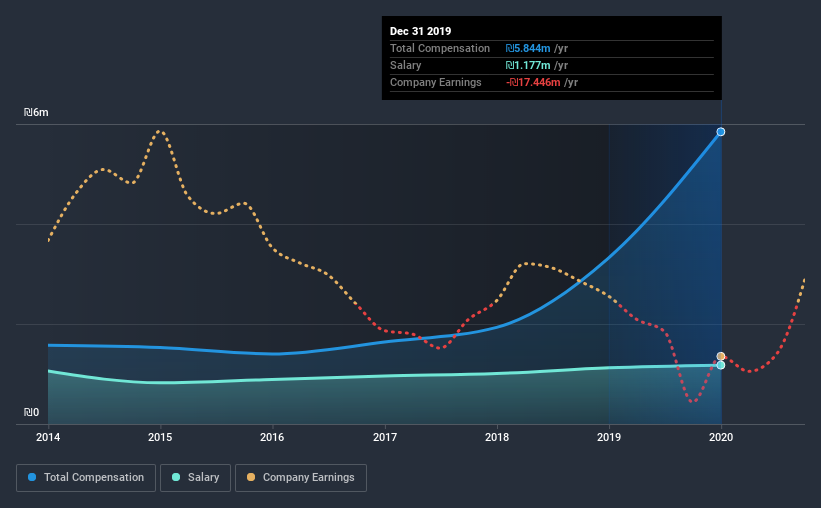
Task: Click the orange dot in Company Earnings legend
Action: pos(251,477)
